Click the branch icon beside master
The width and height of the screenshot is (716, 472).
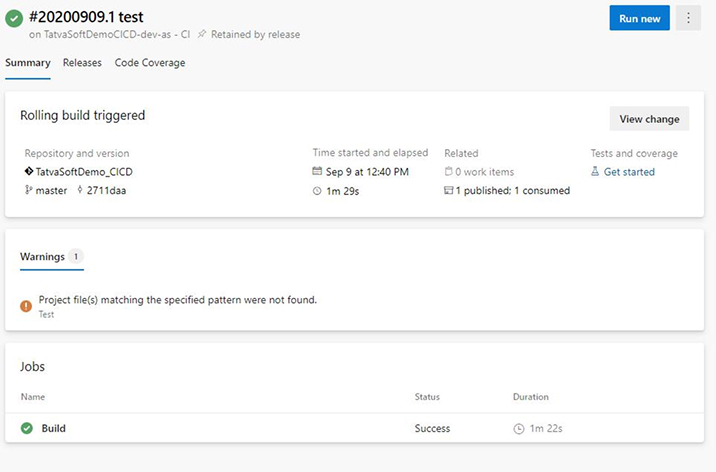[28, 190]
